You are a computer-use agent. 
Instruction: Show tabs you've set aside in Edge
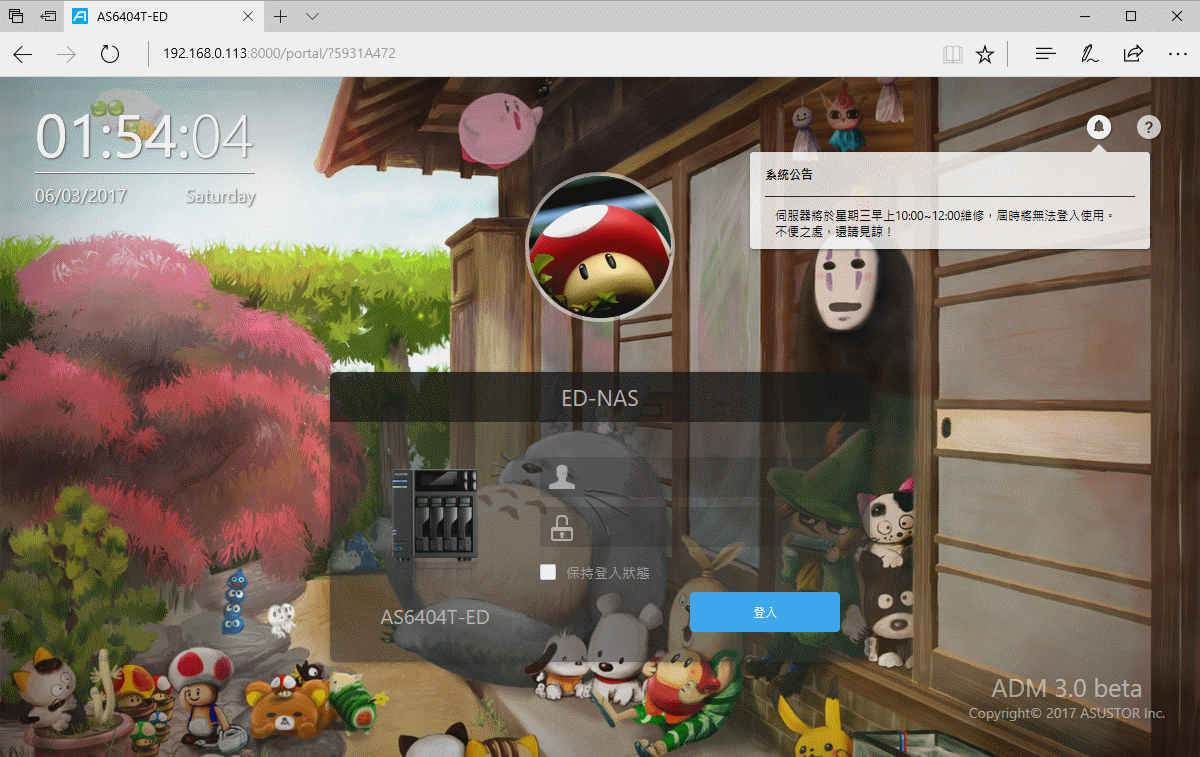point(16,16)
